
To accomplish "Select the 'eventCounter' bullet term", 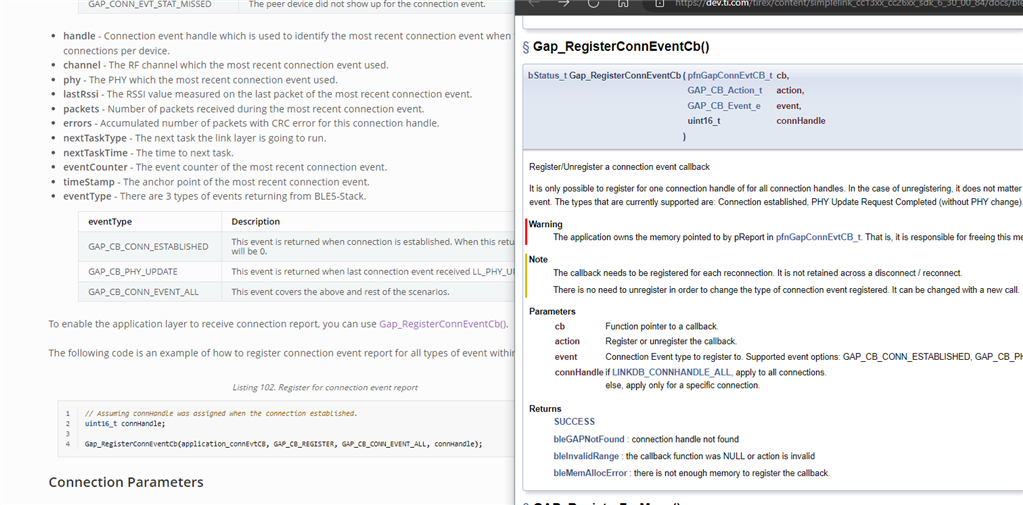I will pyautogui.click(x=93, y=167).
